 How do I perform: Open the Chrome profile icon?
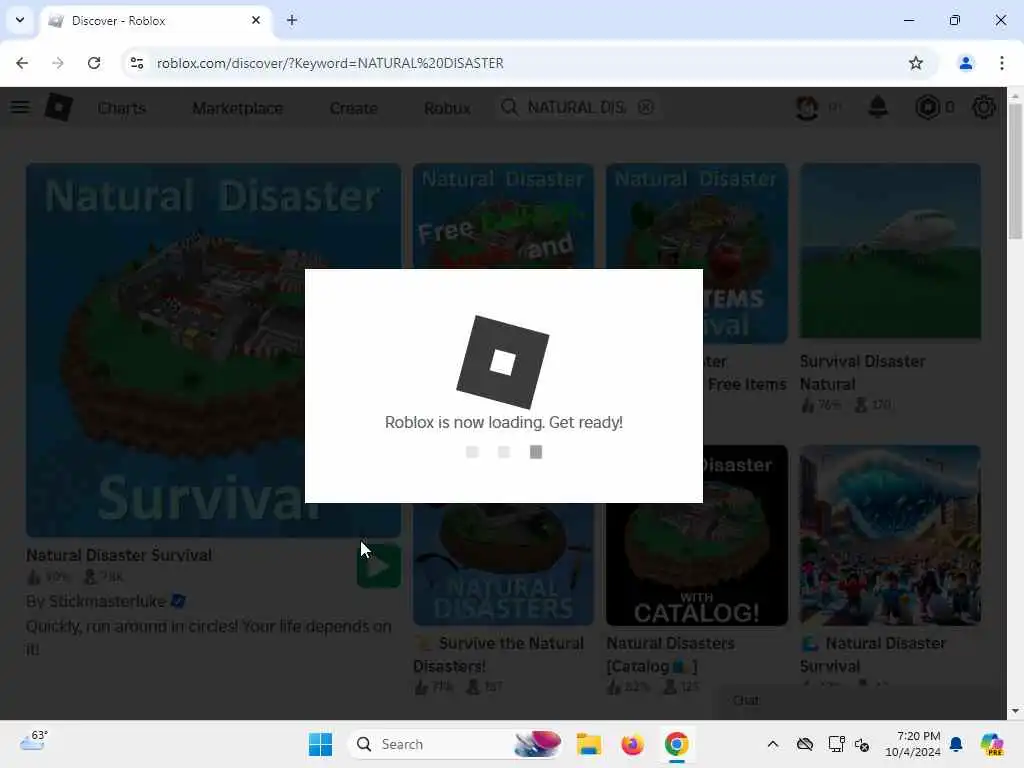(965, 63)
